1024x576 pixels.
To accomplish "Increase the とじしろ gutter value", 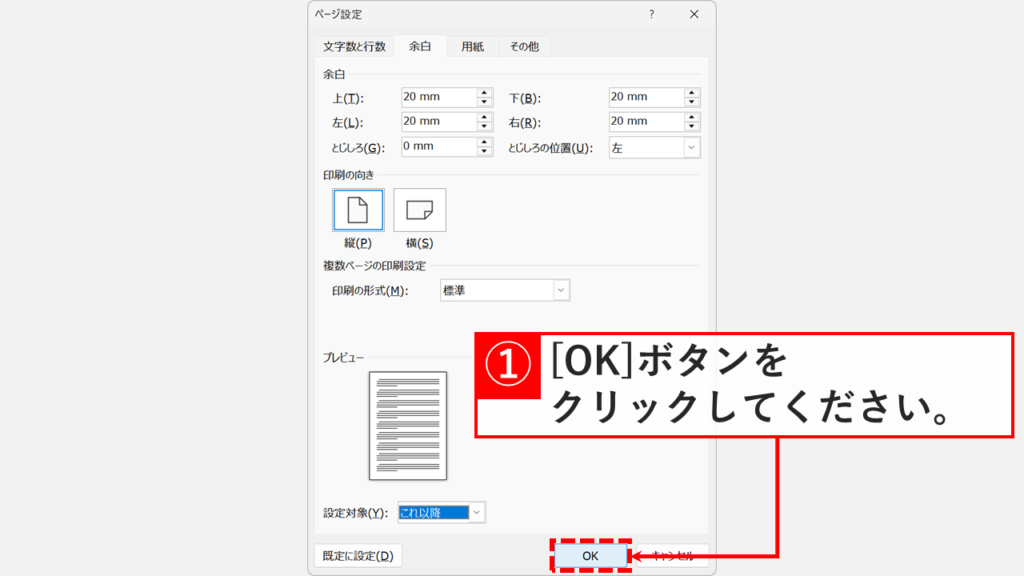I will point(486,142).
